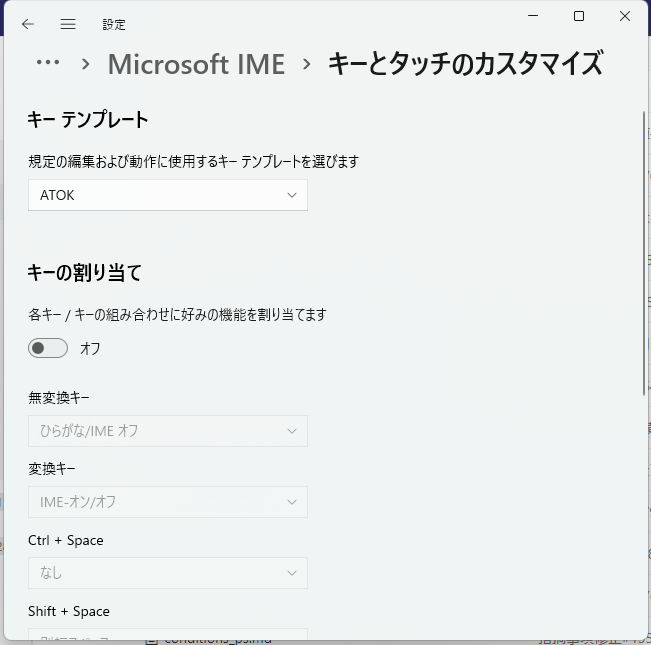Image resolution: width=651 pixels, height=645 pixels.
Task: Open the Ctrl + Space dropdown
Action: pyautogui.click(x=168, y=573)
